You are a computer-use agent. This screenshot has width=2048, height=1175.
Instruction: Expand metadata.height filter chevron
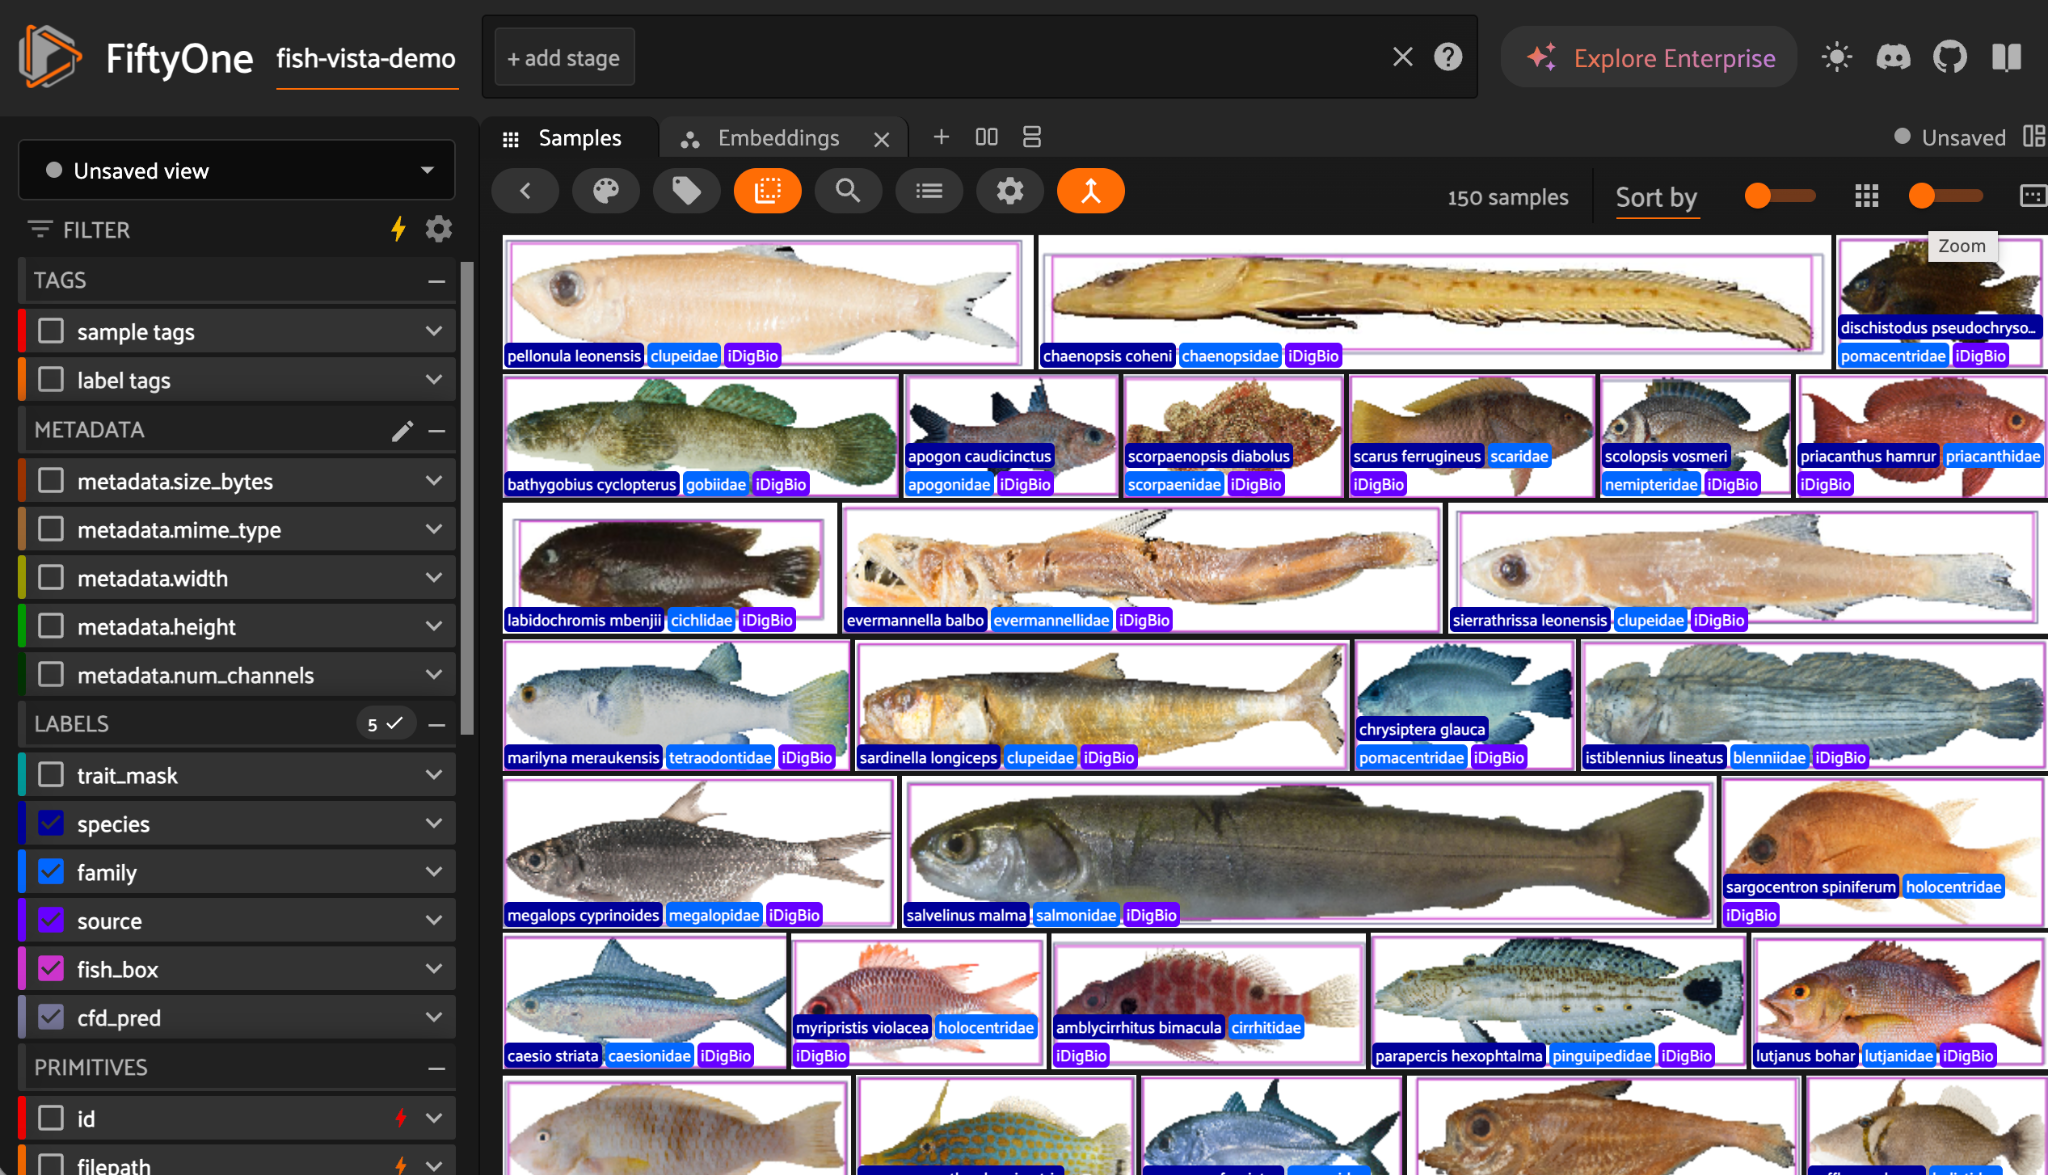[434, 626]
